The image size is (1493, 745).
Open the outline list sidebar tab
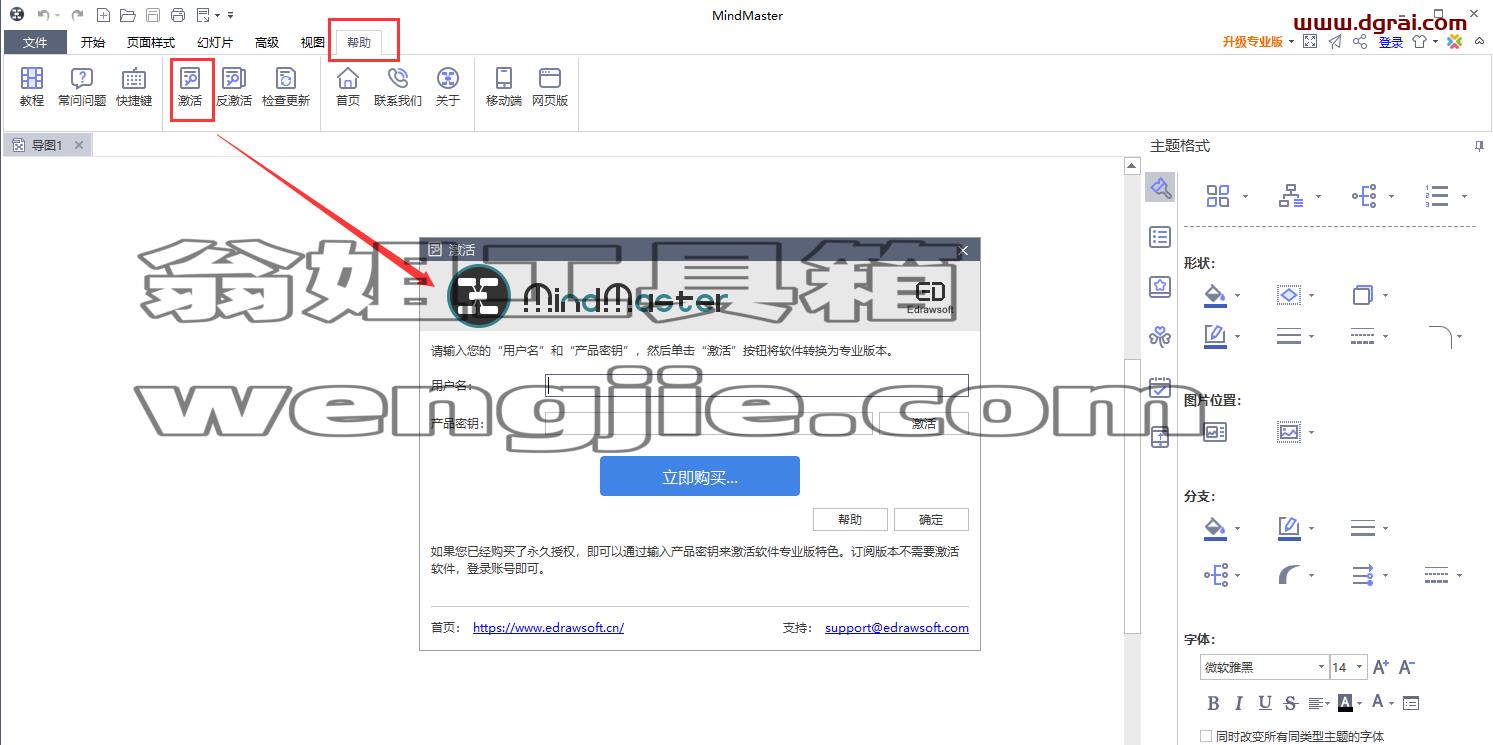point(1160,237)
